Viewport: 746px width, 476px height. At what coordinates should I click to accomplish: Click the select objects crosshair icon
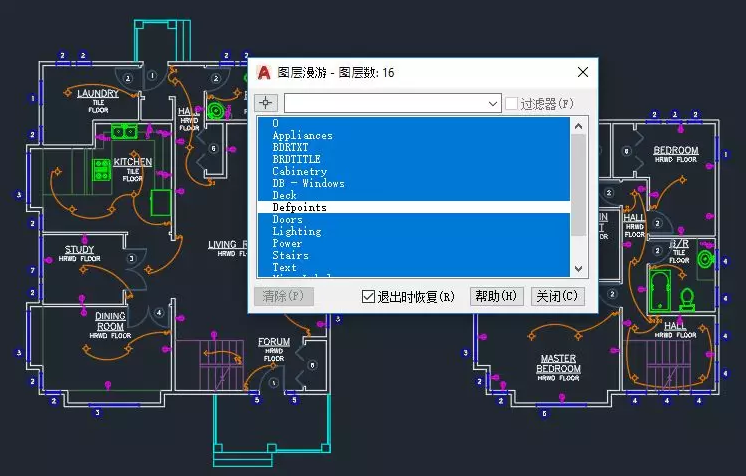click(265, 103)
